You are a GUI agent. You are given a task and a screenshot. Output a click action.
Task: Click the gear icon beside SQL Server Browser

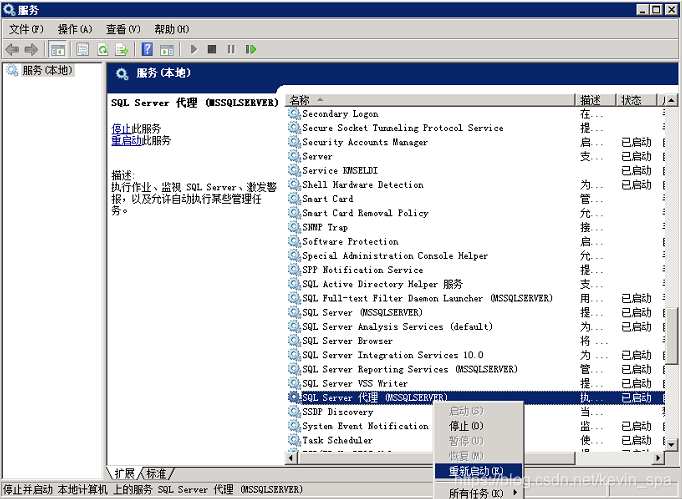click(x=294, y=341)
